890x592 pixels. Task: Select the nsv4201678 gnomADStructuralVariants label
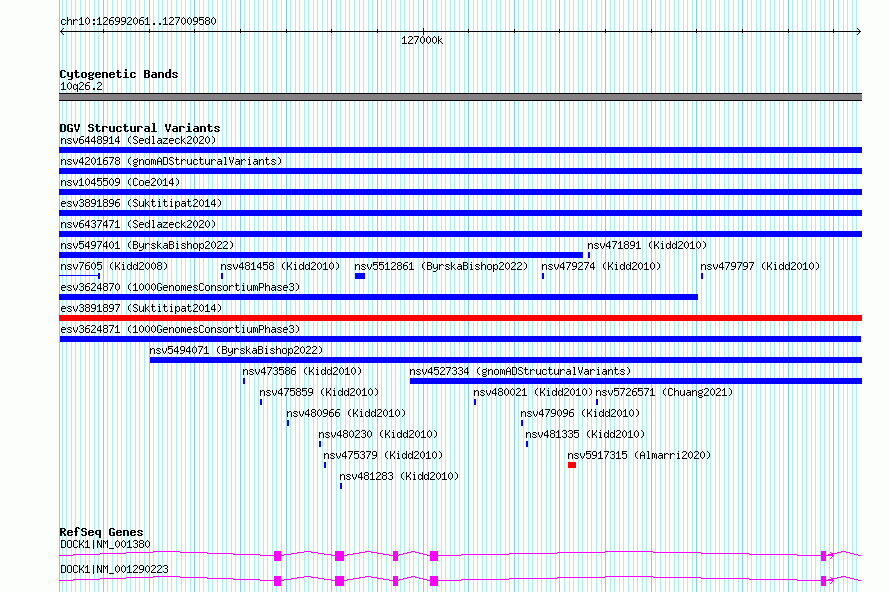pos(171,161)
